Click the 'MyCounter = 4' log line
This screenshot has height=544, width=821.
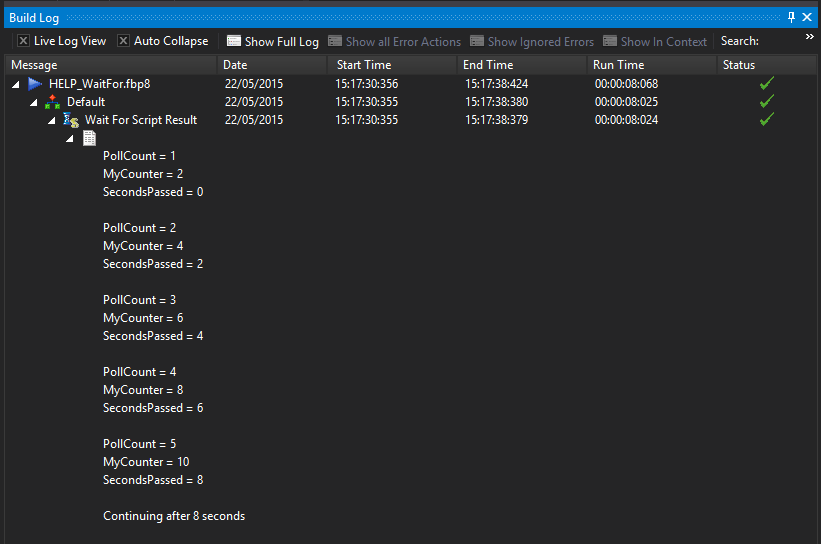[x=143, y=246]
